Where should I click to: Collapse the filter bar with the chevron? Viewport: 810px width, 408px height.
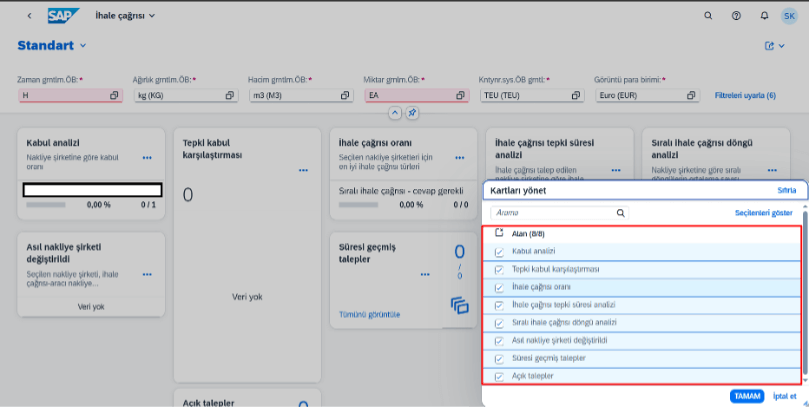(395, 114)
